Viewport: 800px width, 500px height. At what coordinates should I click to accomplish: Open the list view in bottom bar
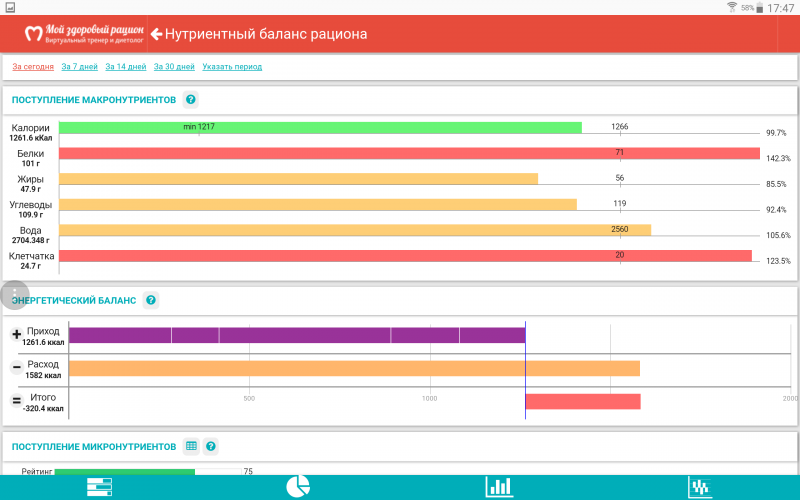(100, 487)
